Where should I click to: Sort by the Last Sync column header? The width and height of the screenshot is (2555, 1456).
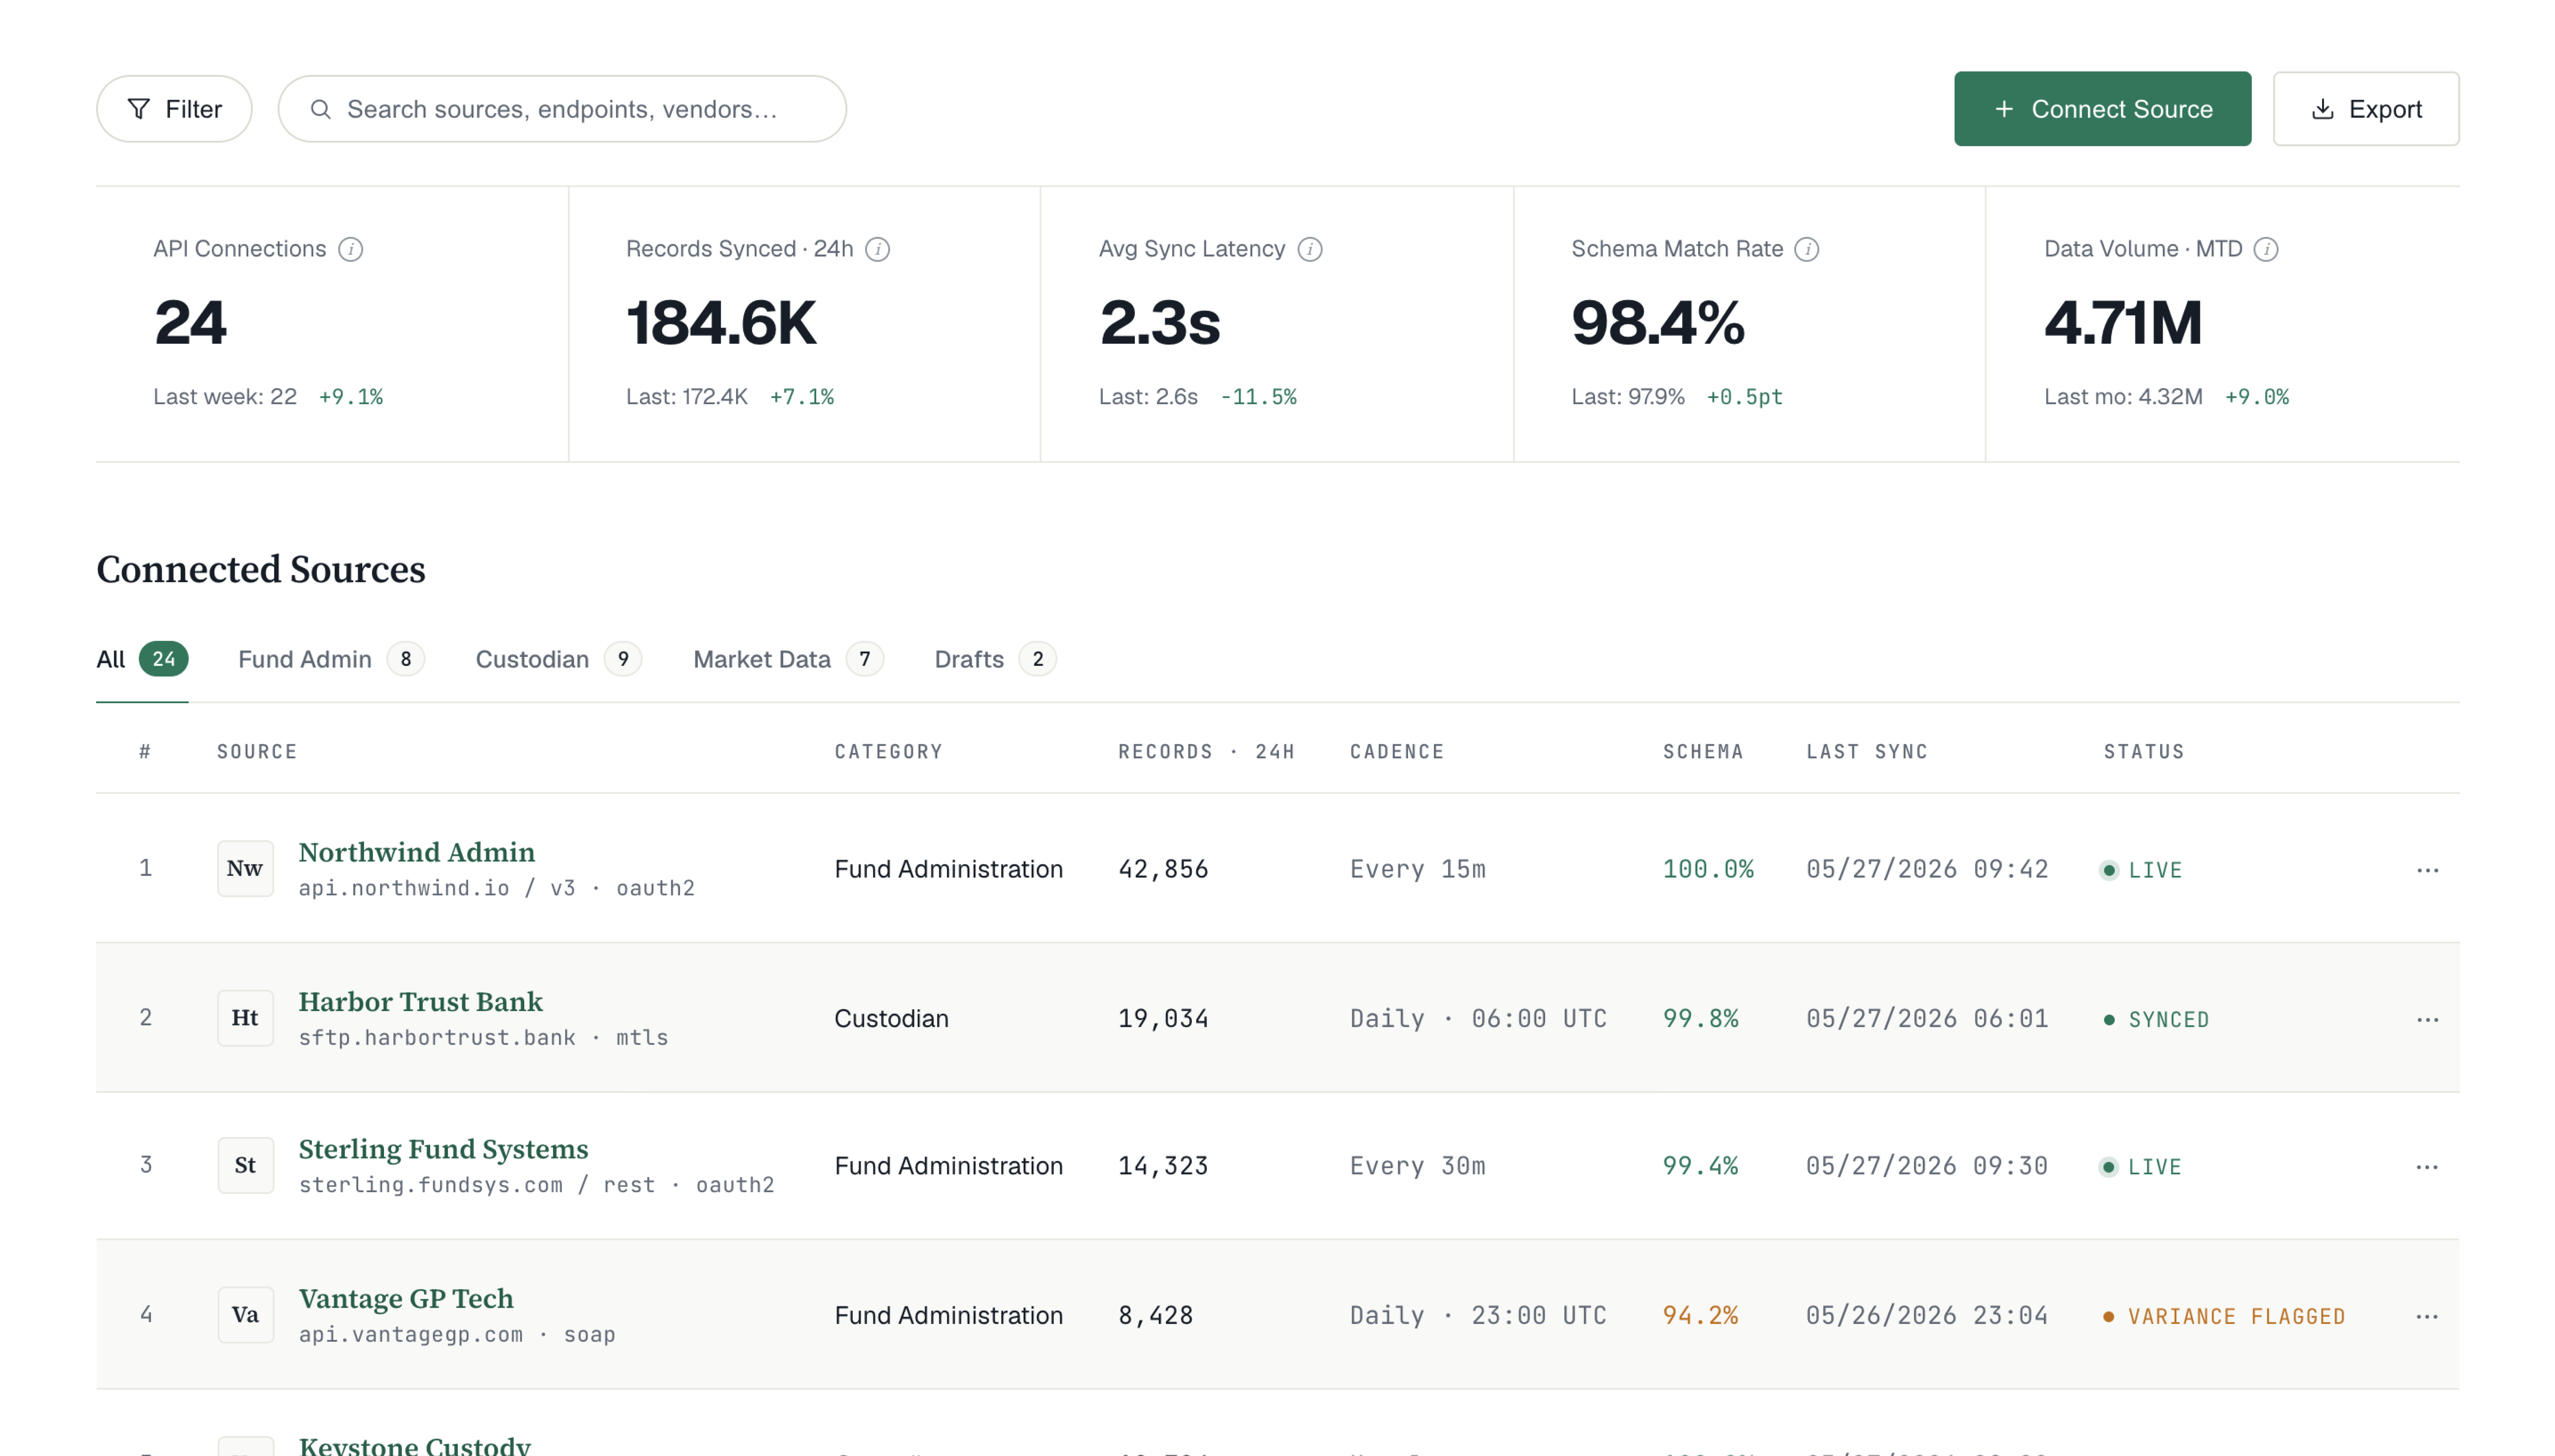[1867, 752]
